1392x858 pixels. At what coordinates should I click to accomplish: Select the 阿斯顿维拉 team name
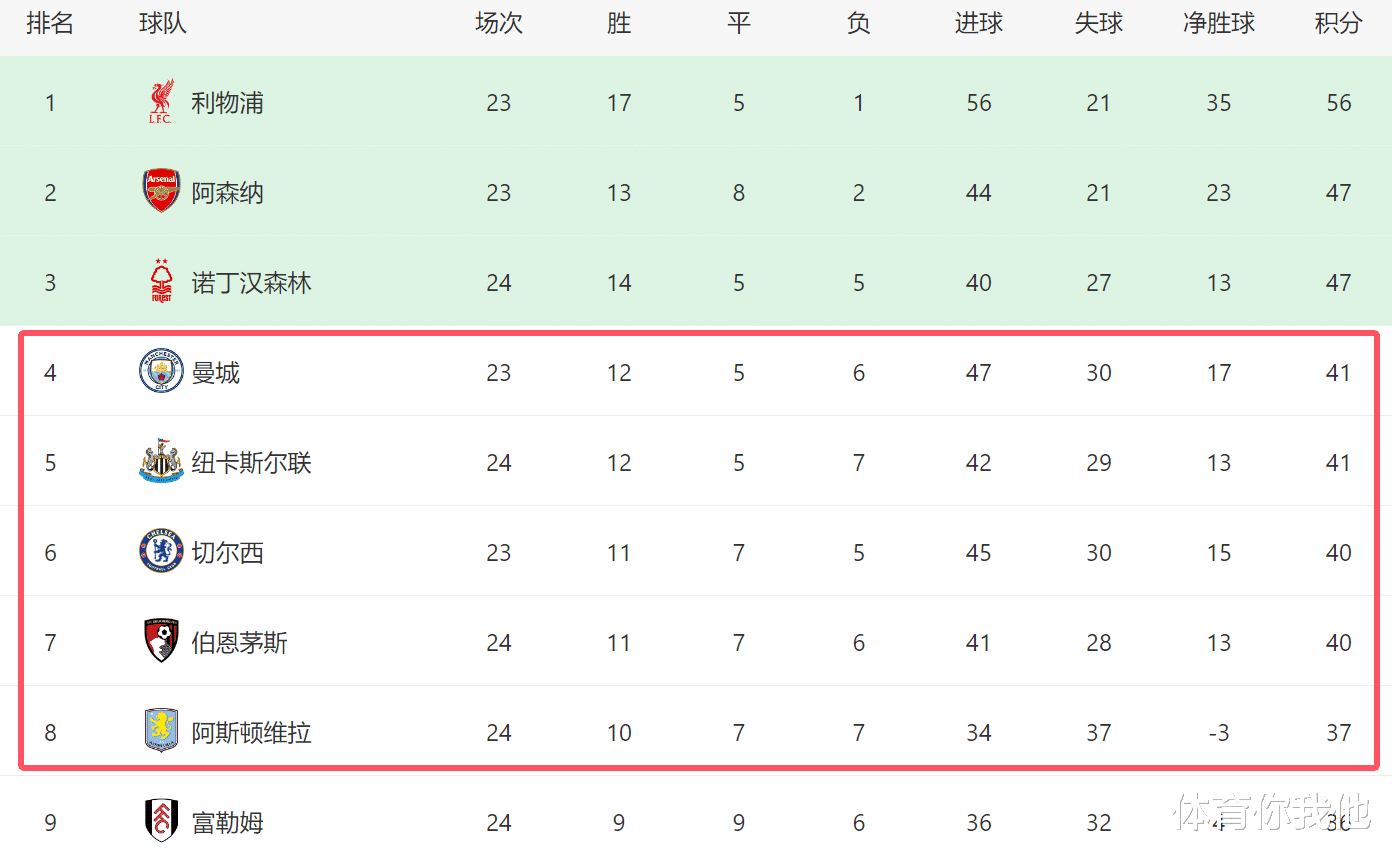[252, 733]
